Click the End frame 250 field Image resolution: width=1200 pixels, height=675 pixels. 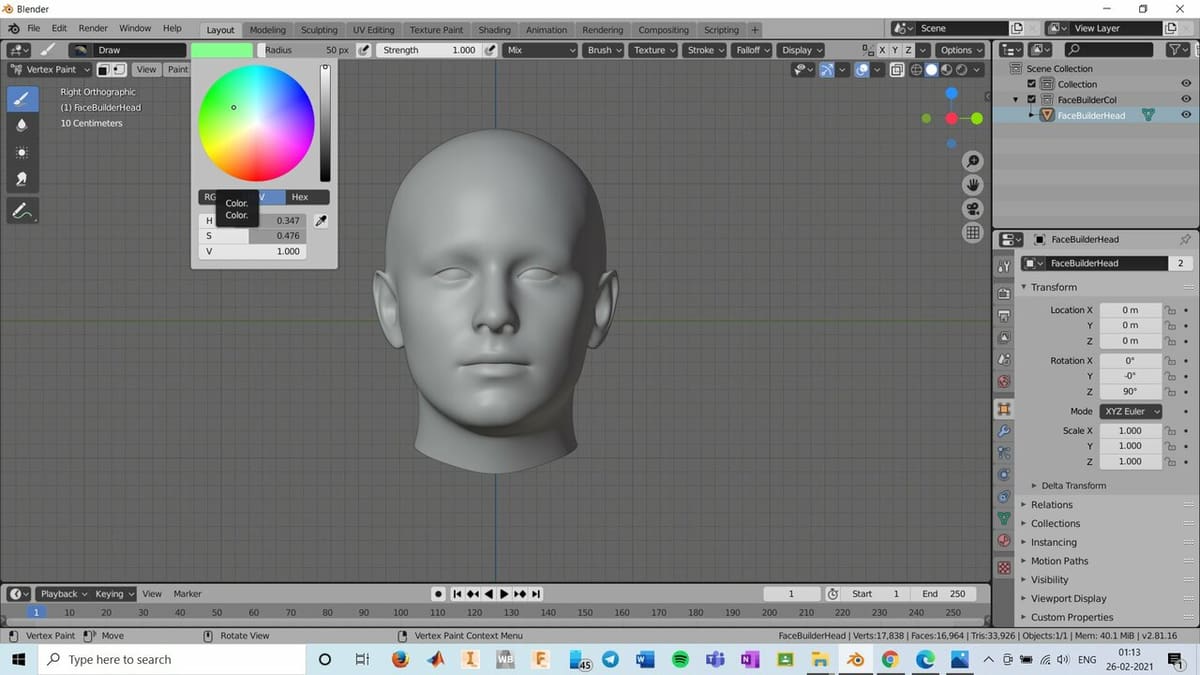(942, 594)
